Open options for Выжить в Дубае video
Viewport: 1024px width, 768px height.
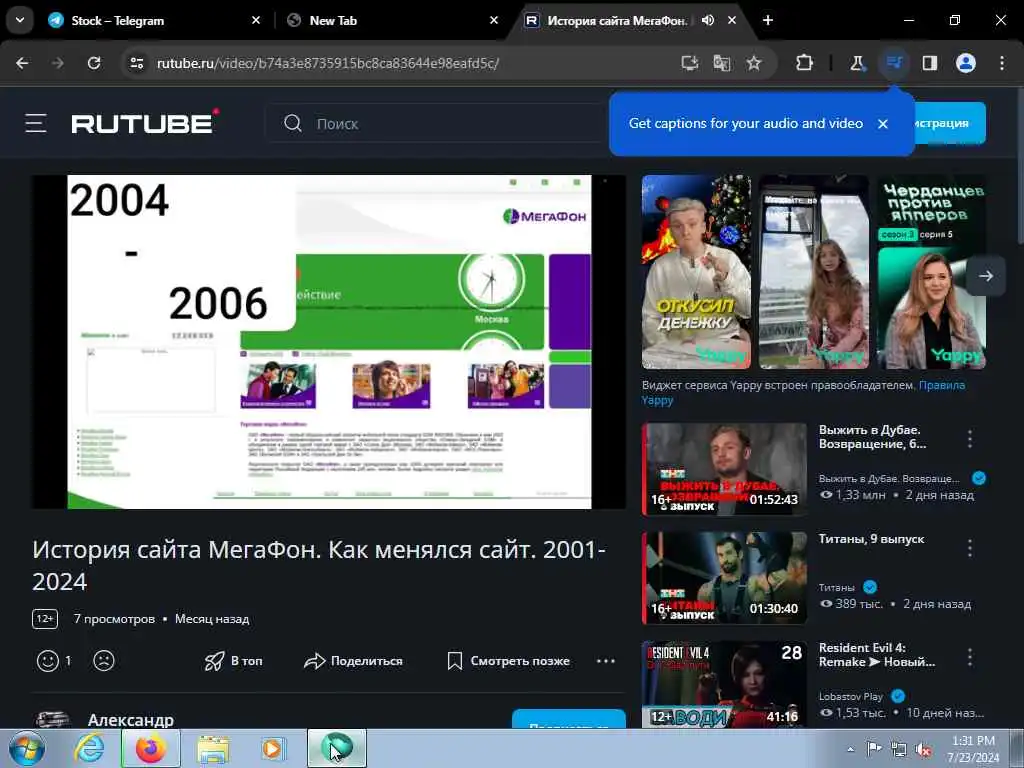click(x=970, y=439)
